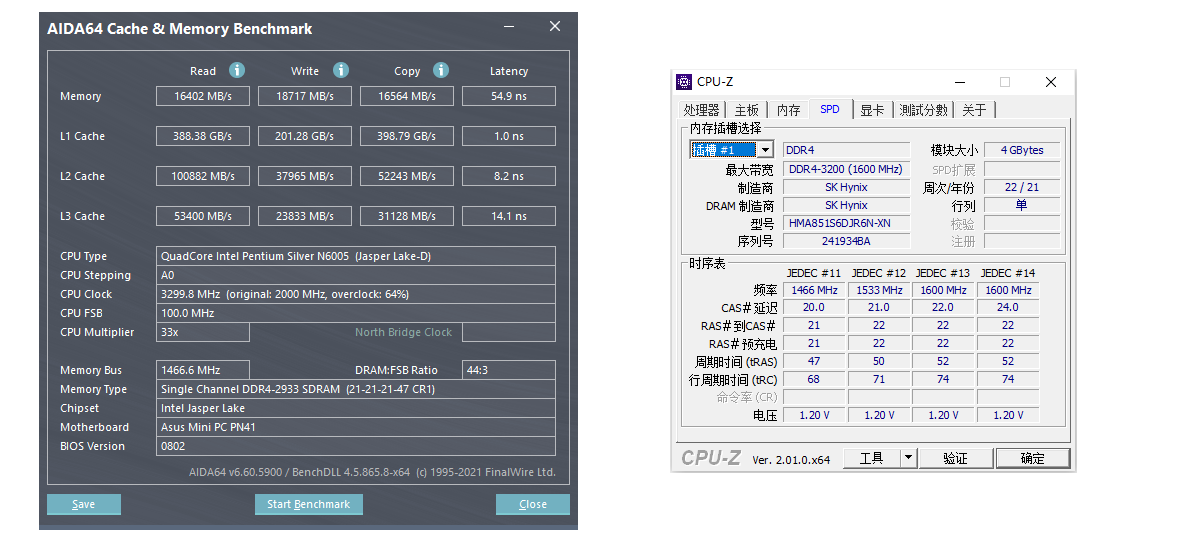Click the Close button in AIDA64

[532, 505]
